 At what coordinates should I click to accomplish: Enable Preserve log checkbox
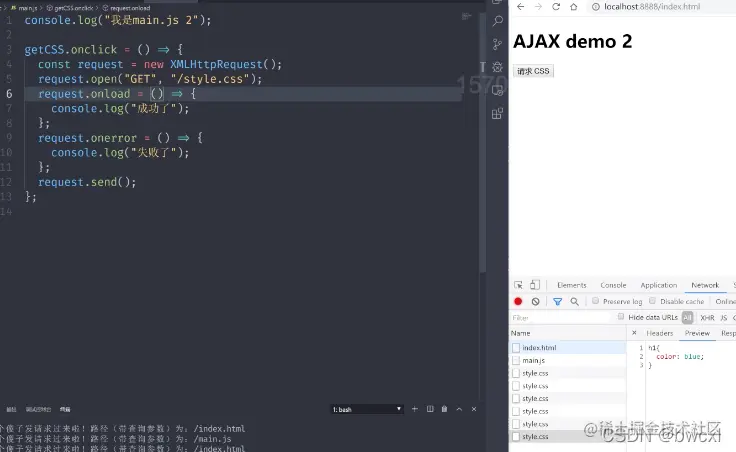pos(595,301)
